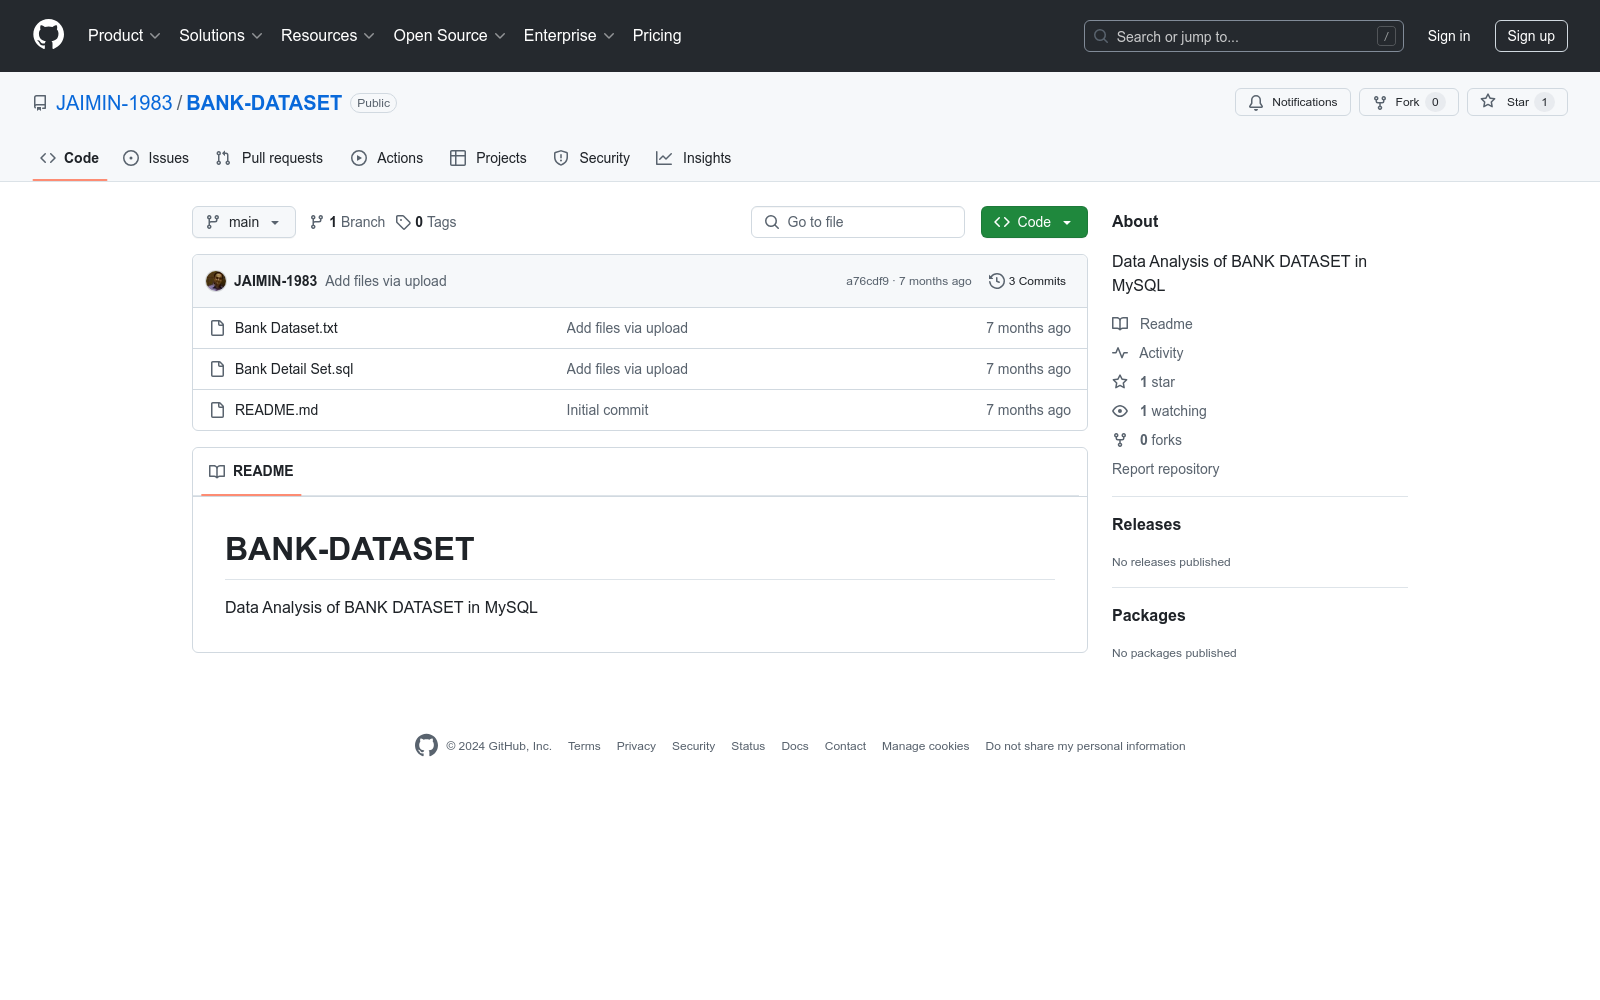Click the star icon beside 1 star

[1120, 382]
